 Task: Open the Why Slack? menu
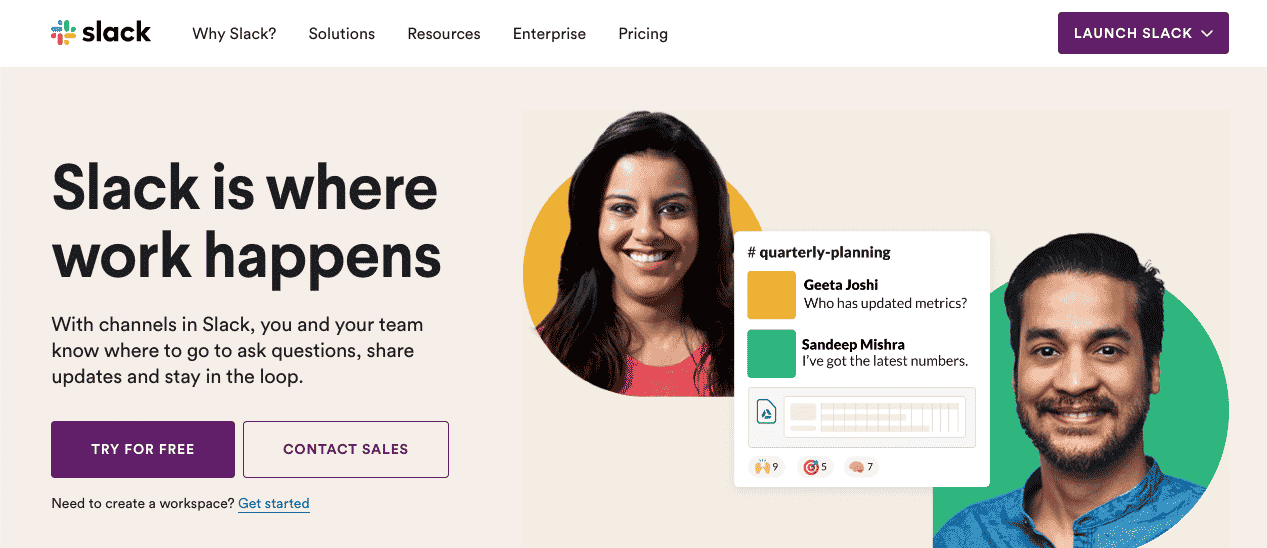click(234, 33)
